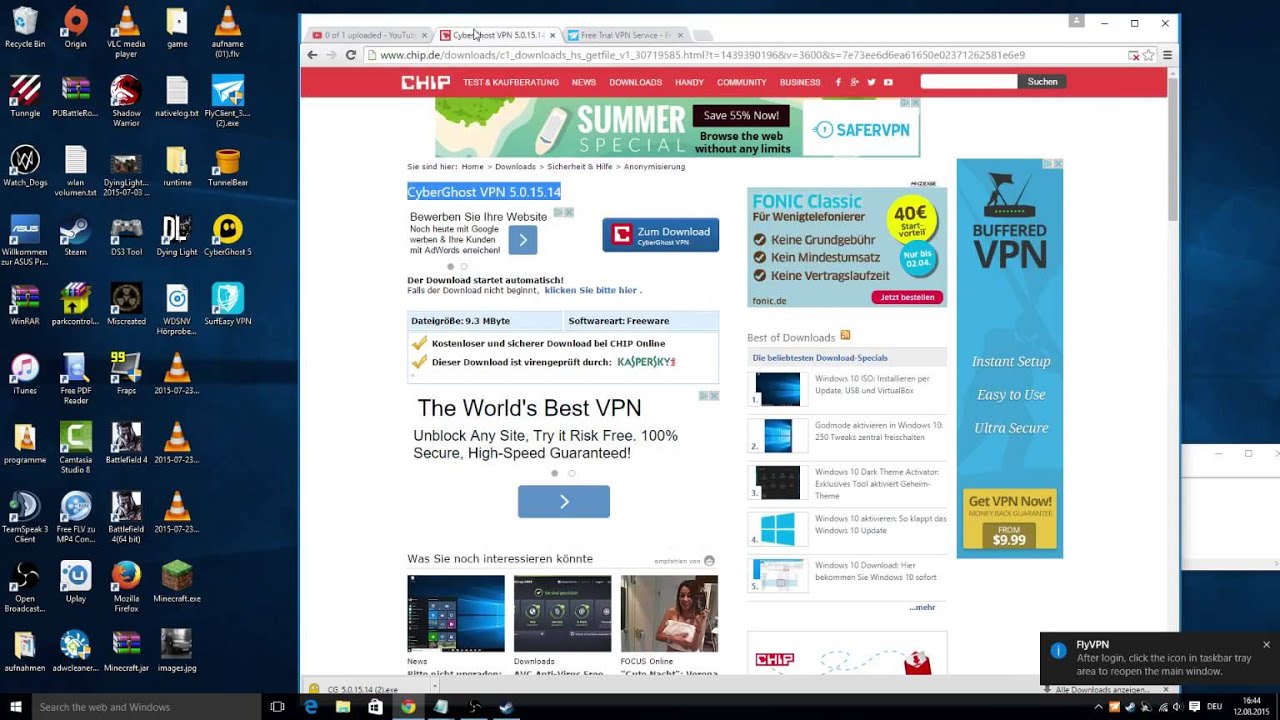Open TeamSpeak 3 Client desktop shortcut

[25, 517]
